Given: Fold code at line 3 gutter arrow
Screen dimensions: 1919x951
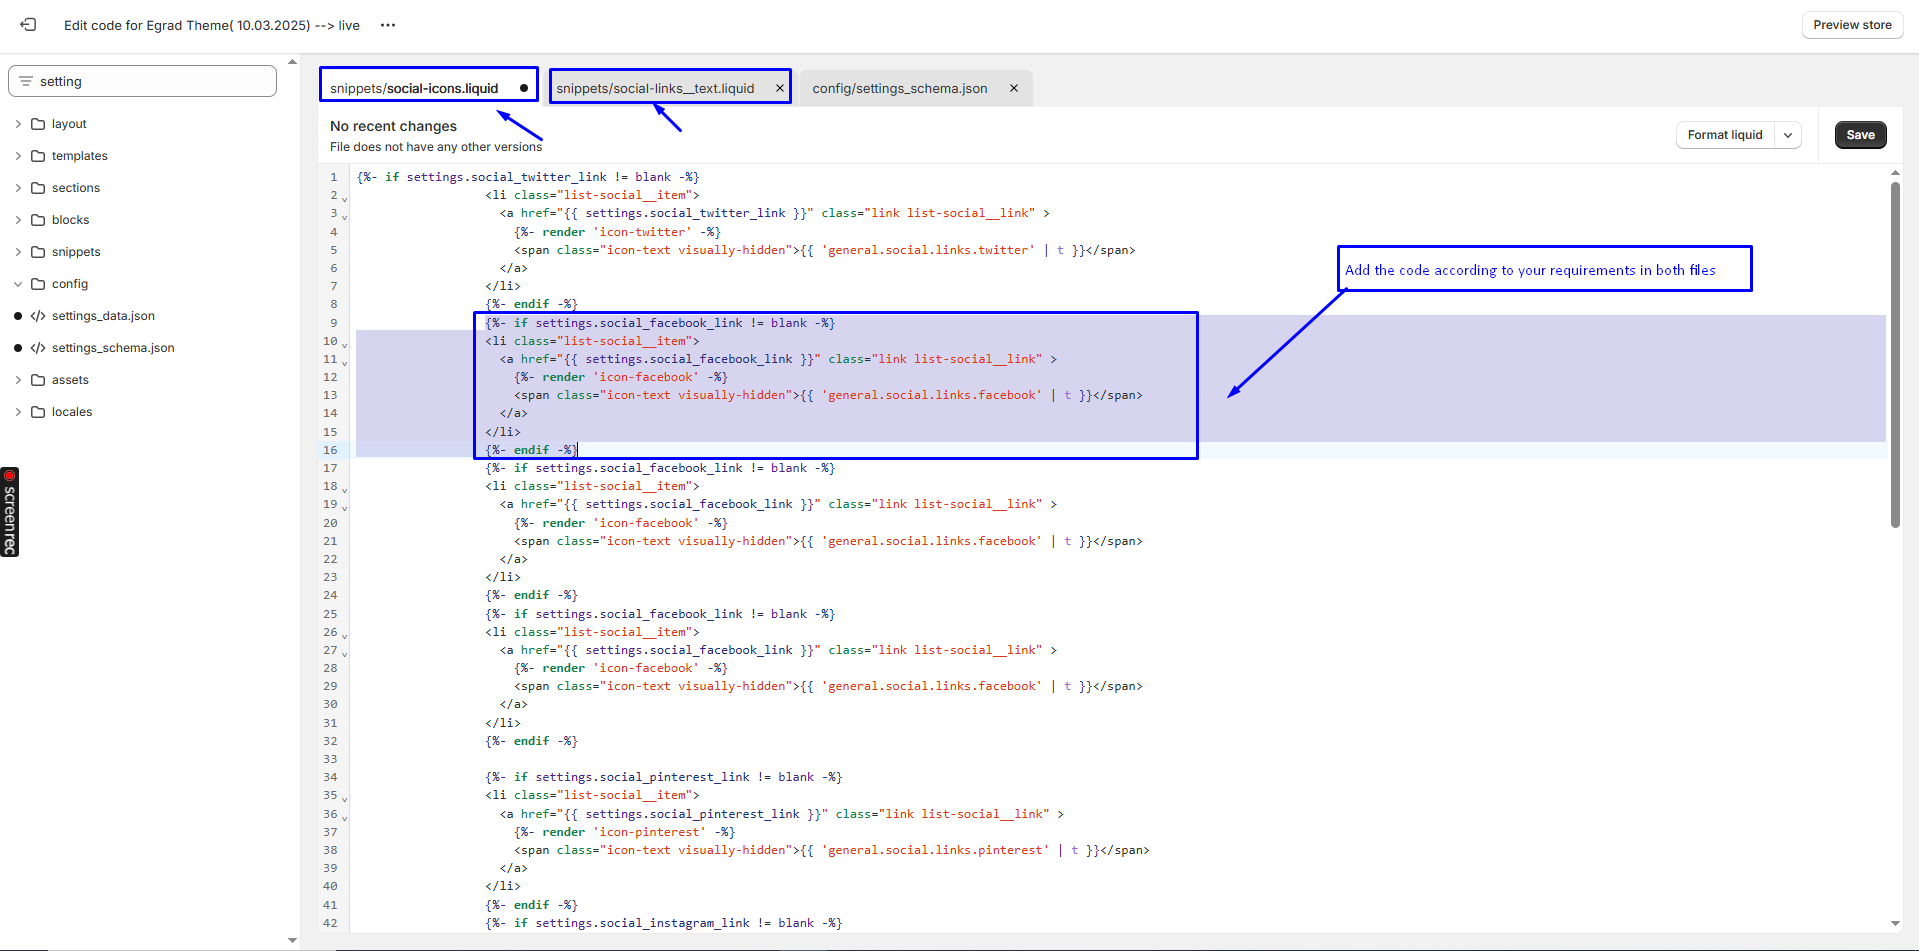Looking at the screenshot, I should coord(345,216).
